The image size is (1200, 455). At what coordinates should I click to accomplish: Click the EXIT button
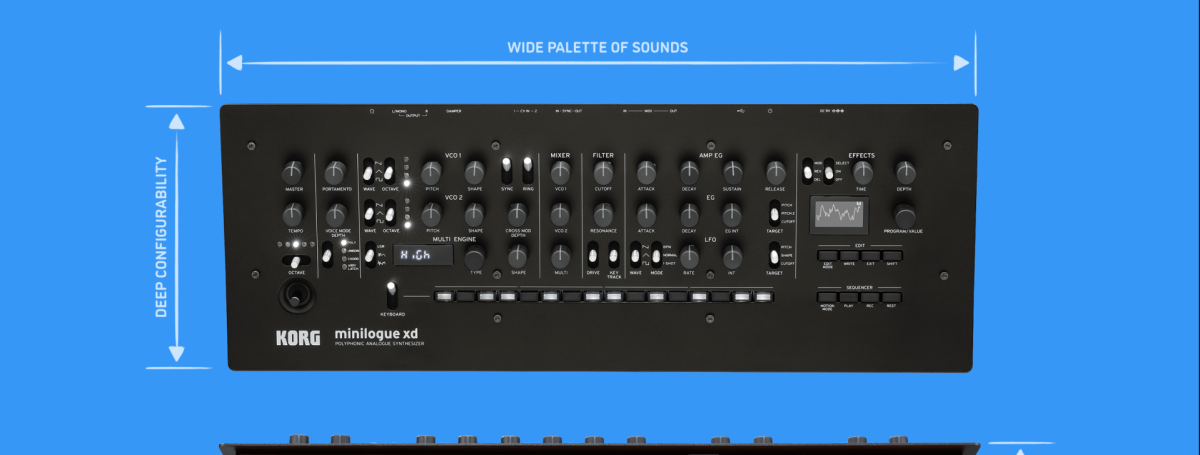pos(870,254)
